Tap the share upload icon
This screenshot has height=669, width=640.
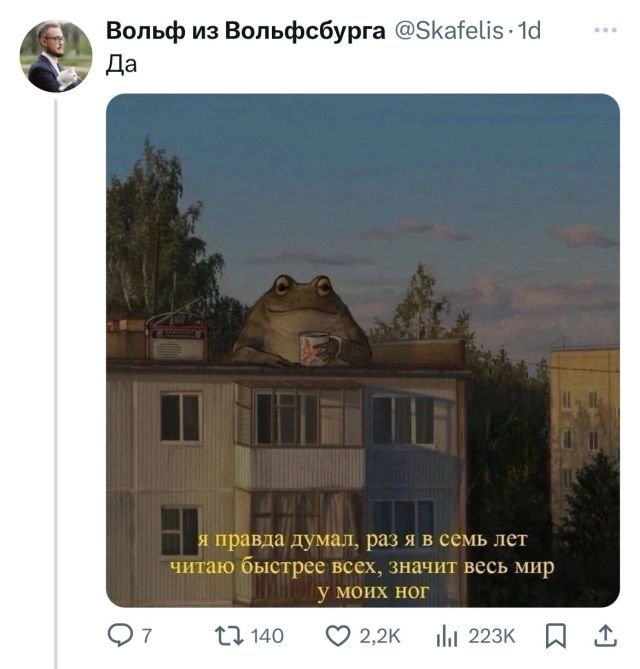click(606, 635)
